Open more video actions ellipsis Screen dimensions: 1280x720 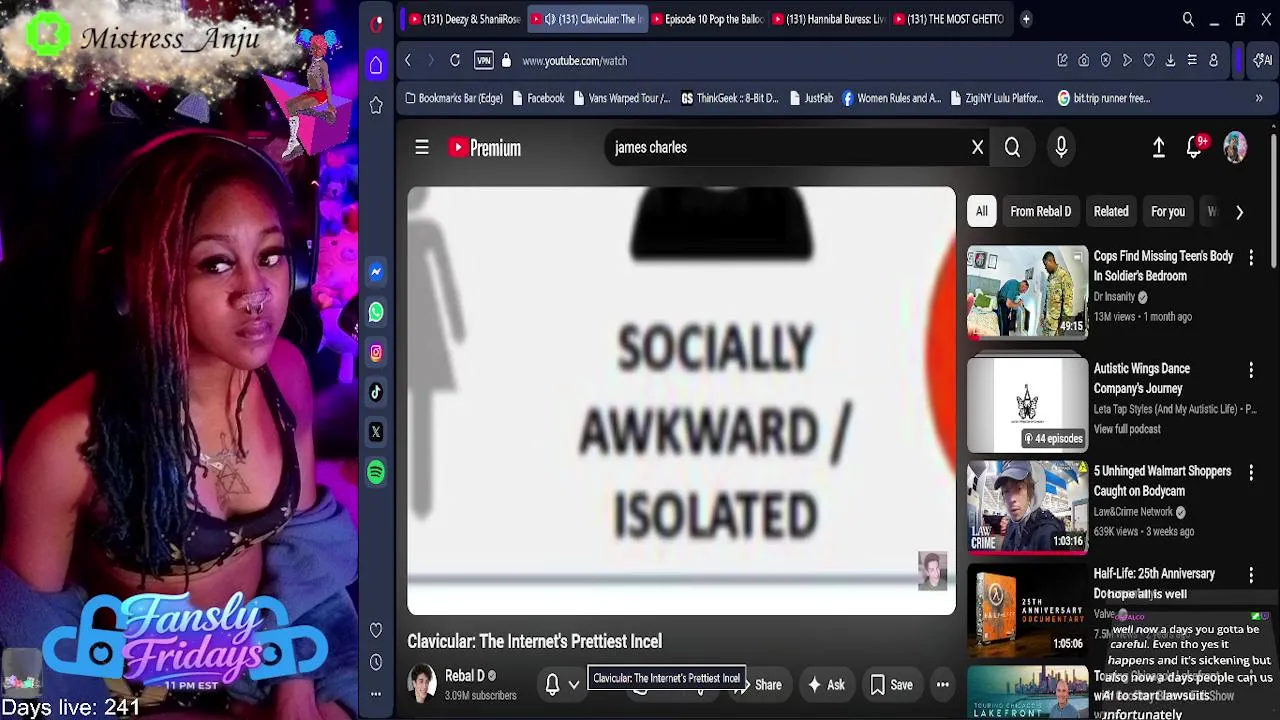942,685
